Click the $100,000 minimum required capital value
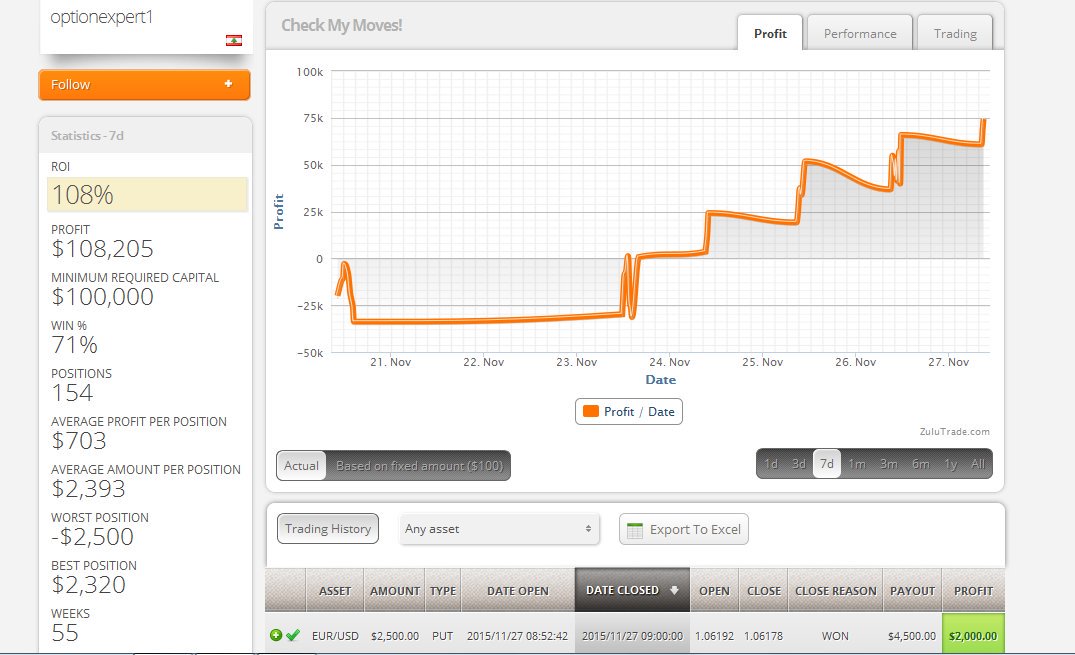 pos(102,296)
